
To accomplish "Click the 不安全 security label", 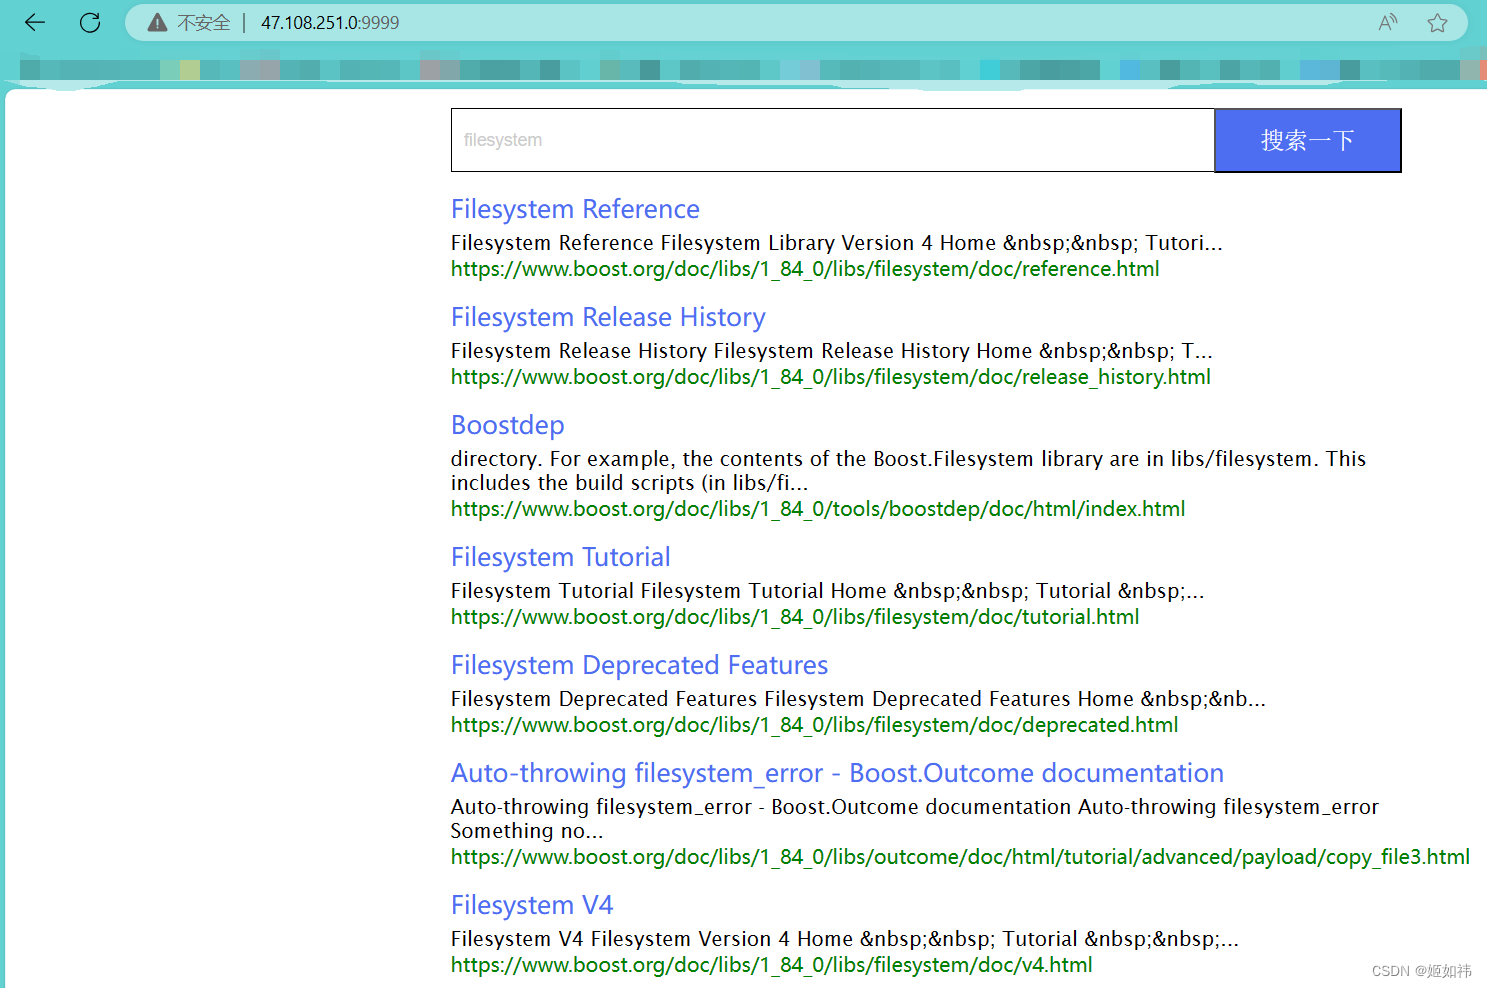I will tap(204, 22).
